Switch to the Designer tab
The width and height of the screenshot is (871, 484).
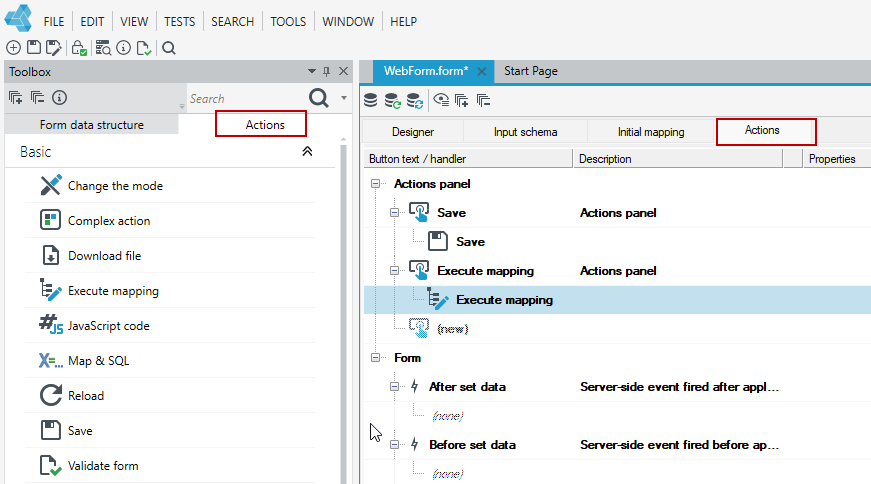tap(413, 132)
